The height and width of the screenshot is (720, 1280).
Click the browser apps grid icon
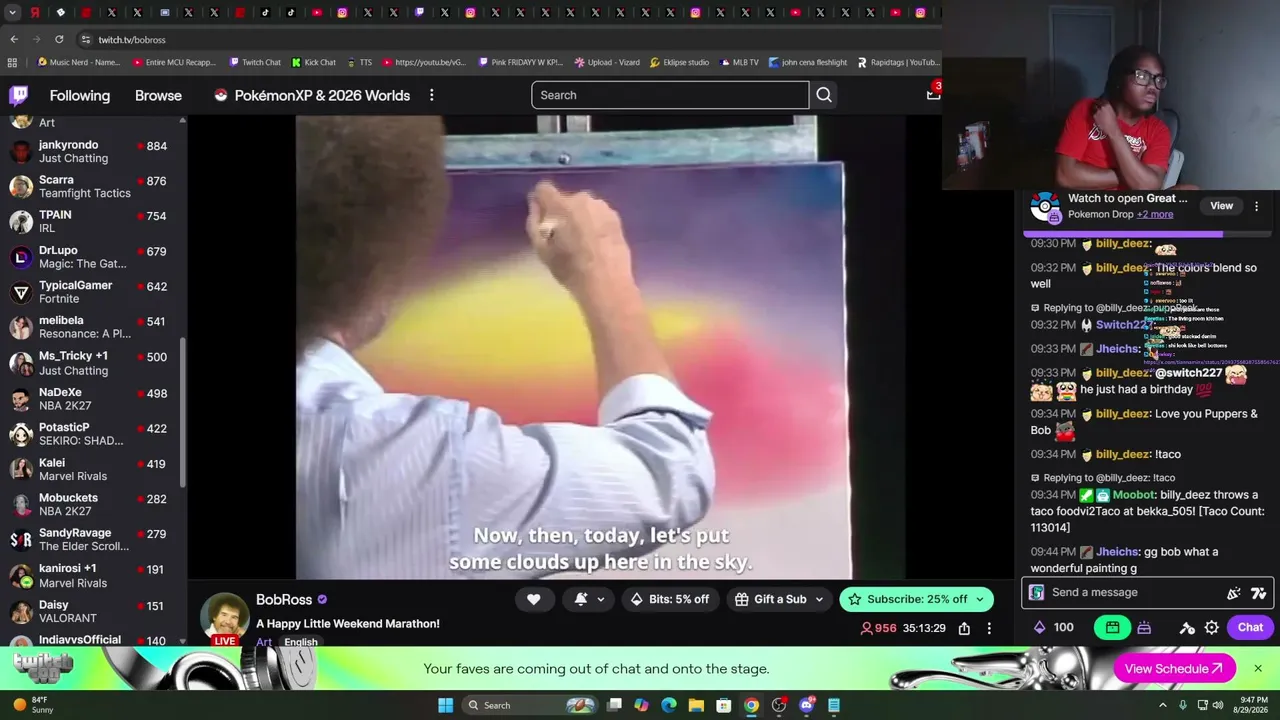point(12,62)
